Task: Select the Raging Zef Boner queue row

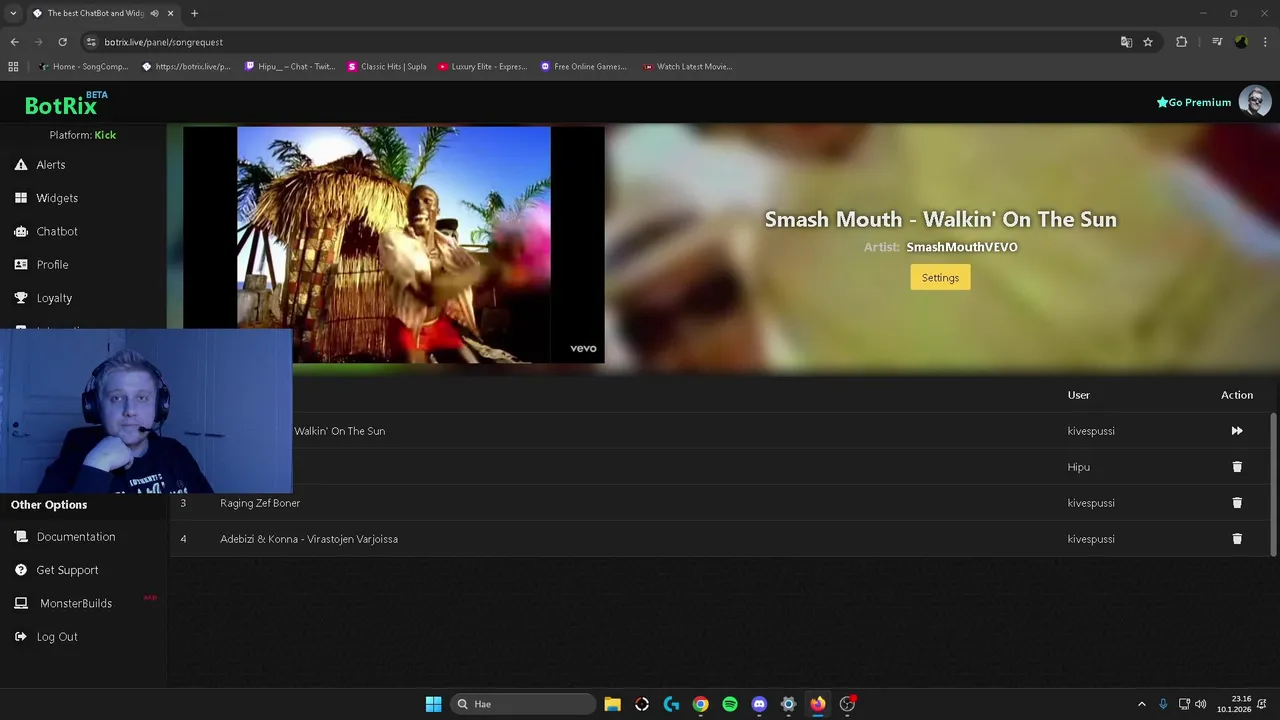Action: pyautogui.click(x=720, y=503)
